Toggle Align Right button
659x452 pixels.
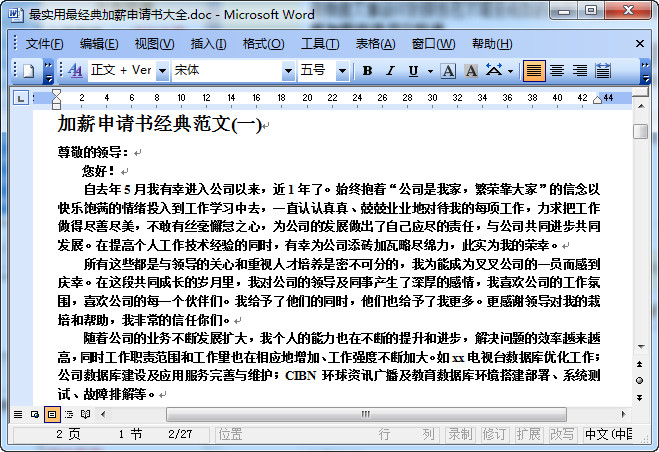click(x=580, y=71)
